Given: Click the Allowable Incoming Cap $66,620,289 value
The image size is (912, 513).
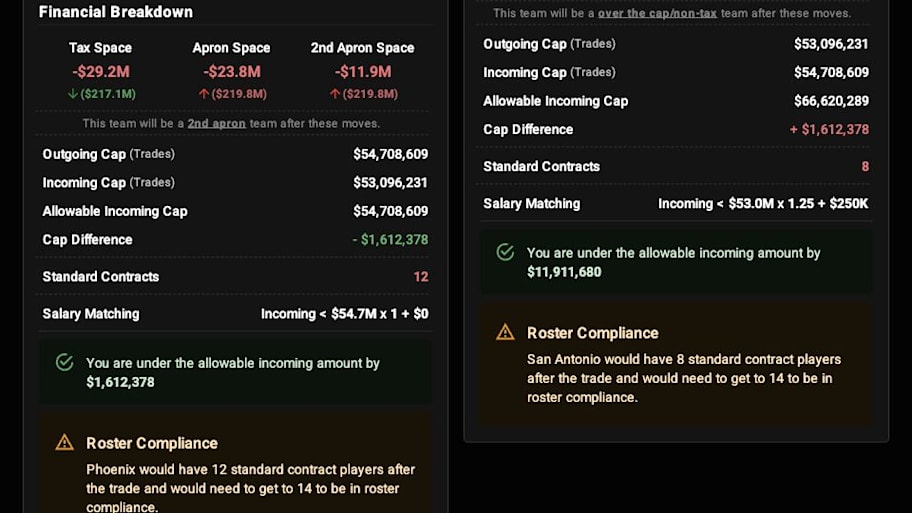Looking at the screenshot, I should point(831,101).
